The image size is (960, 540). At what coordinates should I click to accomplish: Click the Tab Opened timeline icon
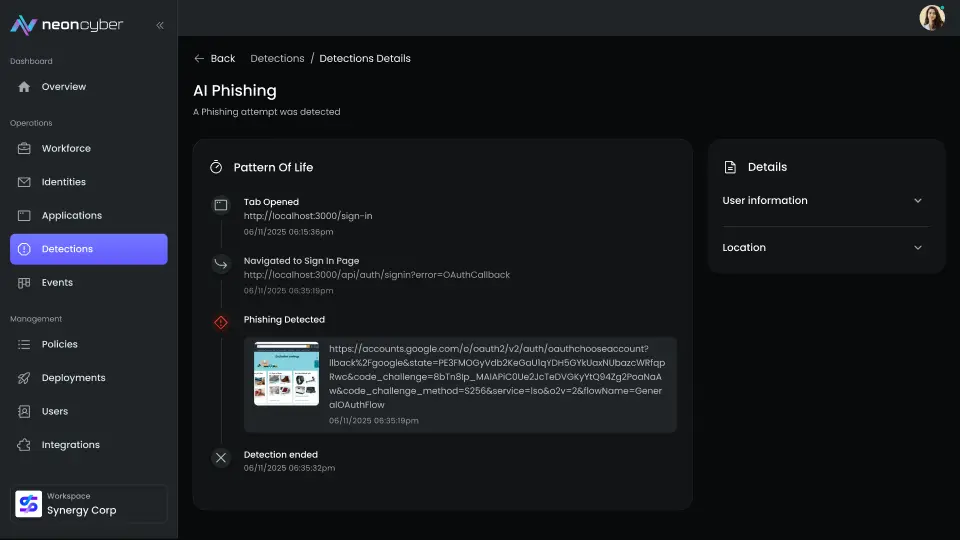coord(221,205)
